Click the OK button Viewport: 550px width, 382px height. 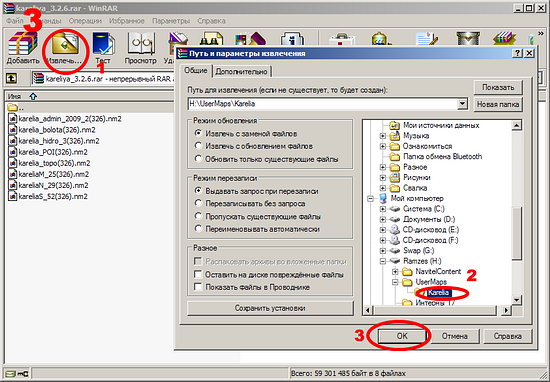pos(402,336)
